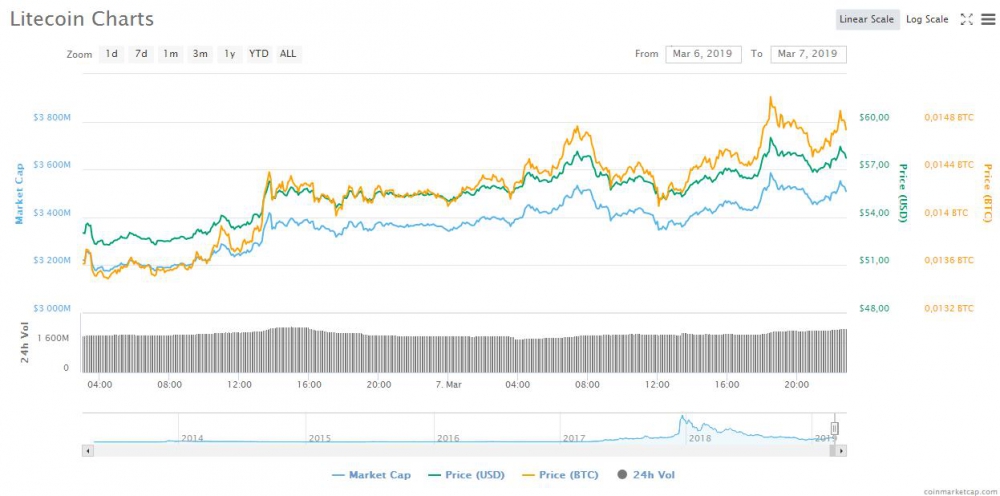Switch to Log Scale
Screen dimensions: 1000x496
(927, 19)
